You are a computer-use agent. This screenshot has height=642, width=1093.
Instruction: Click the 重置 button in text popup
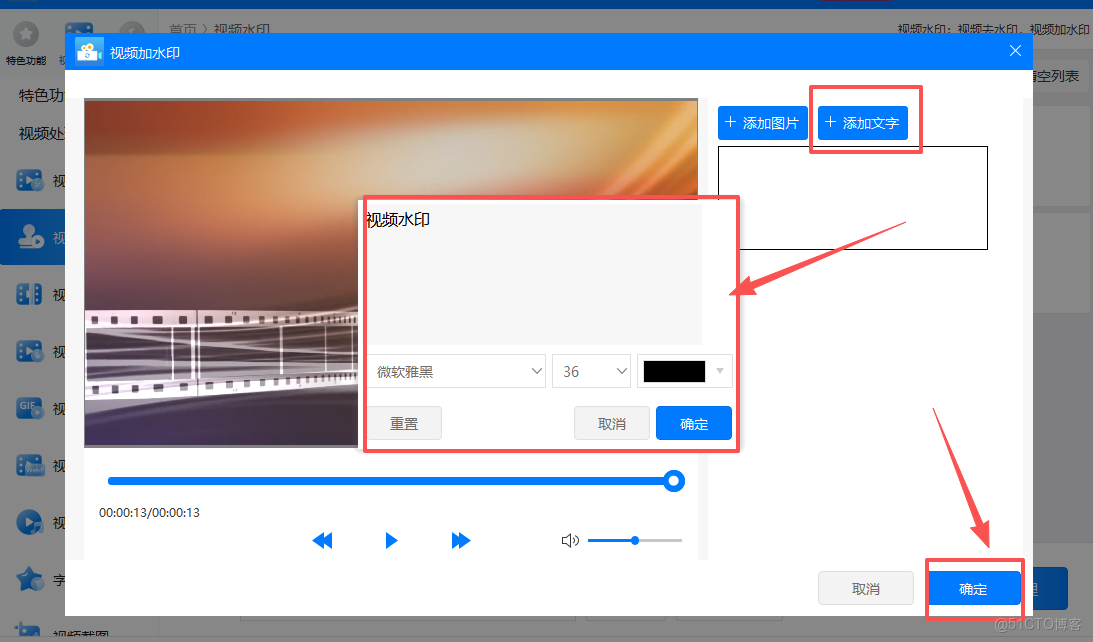click(404, 423)
